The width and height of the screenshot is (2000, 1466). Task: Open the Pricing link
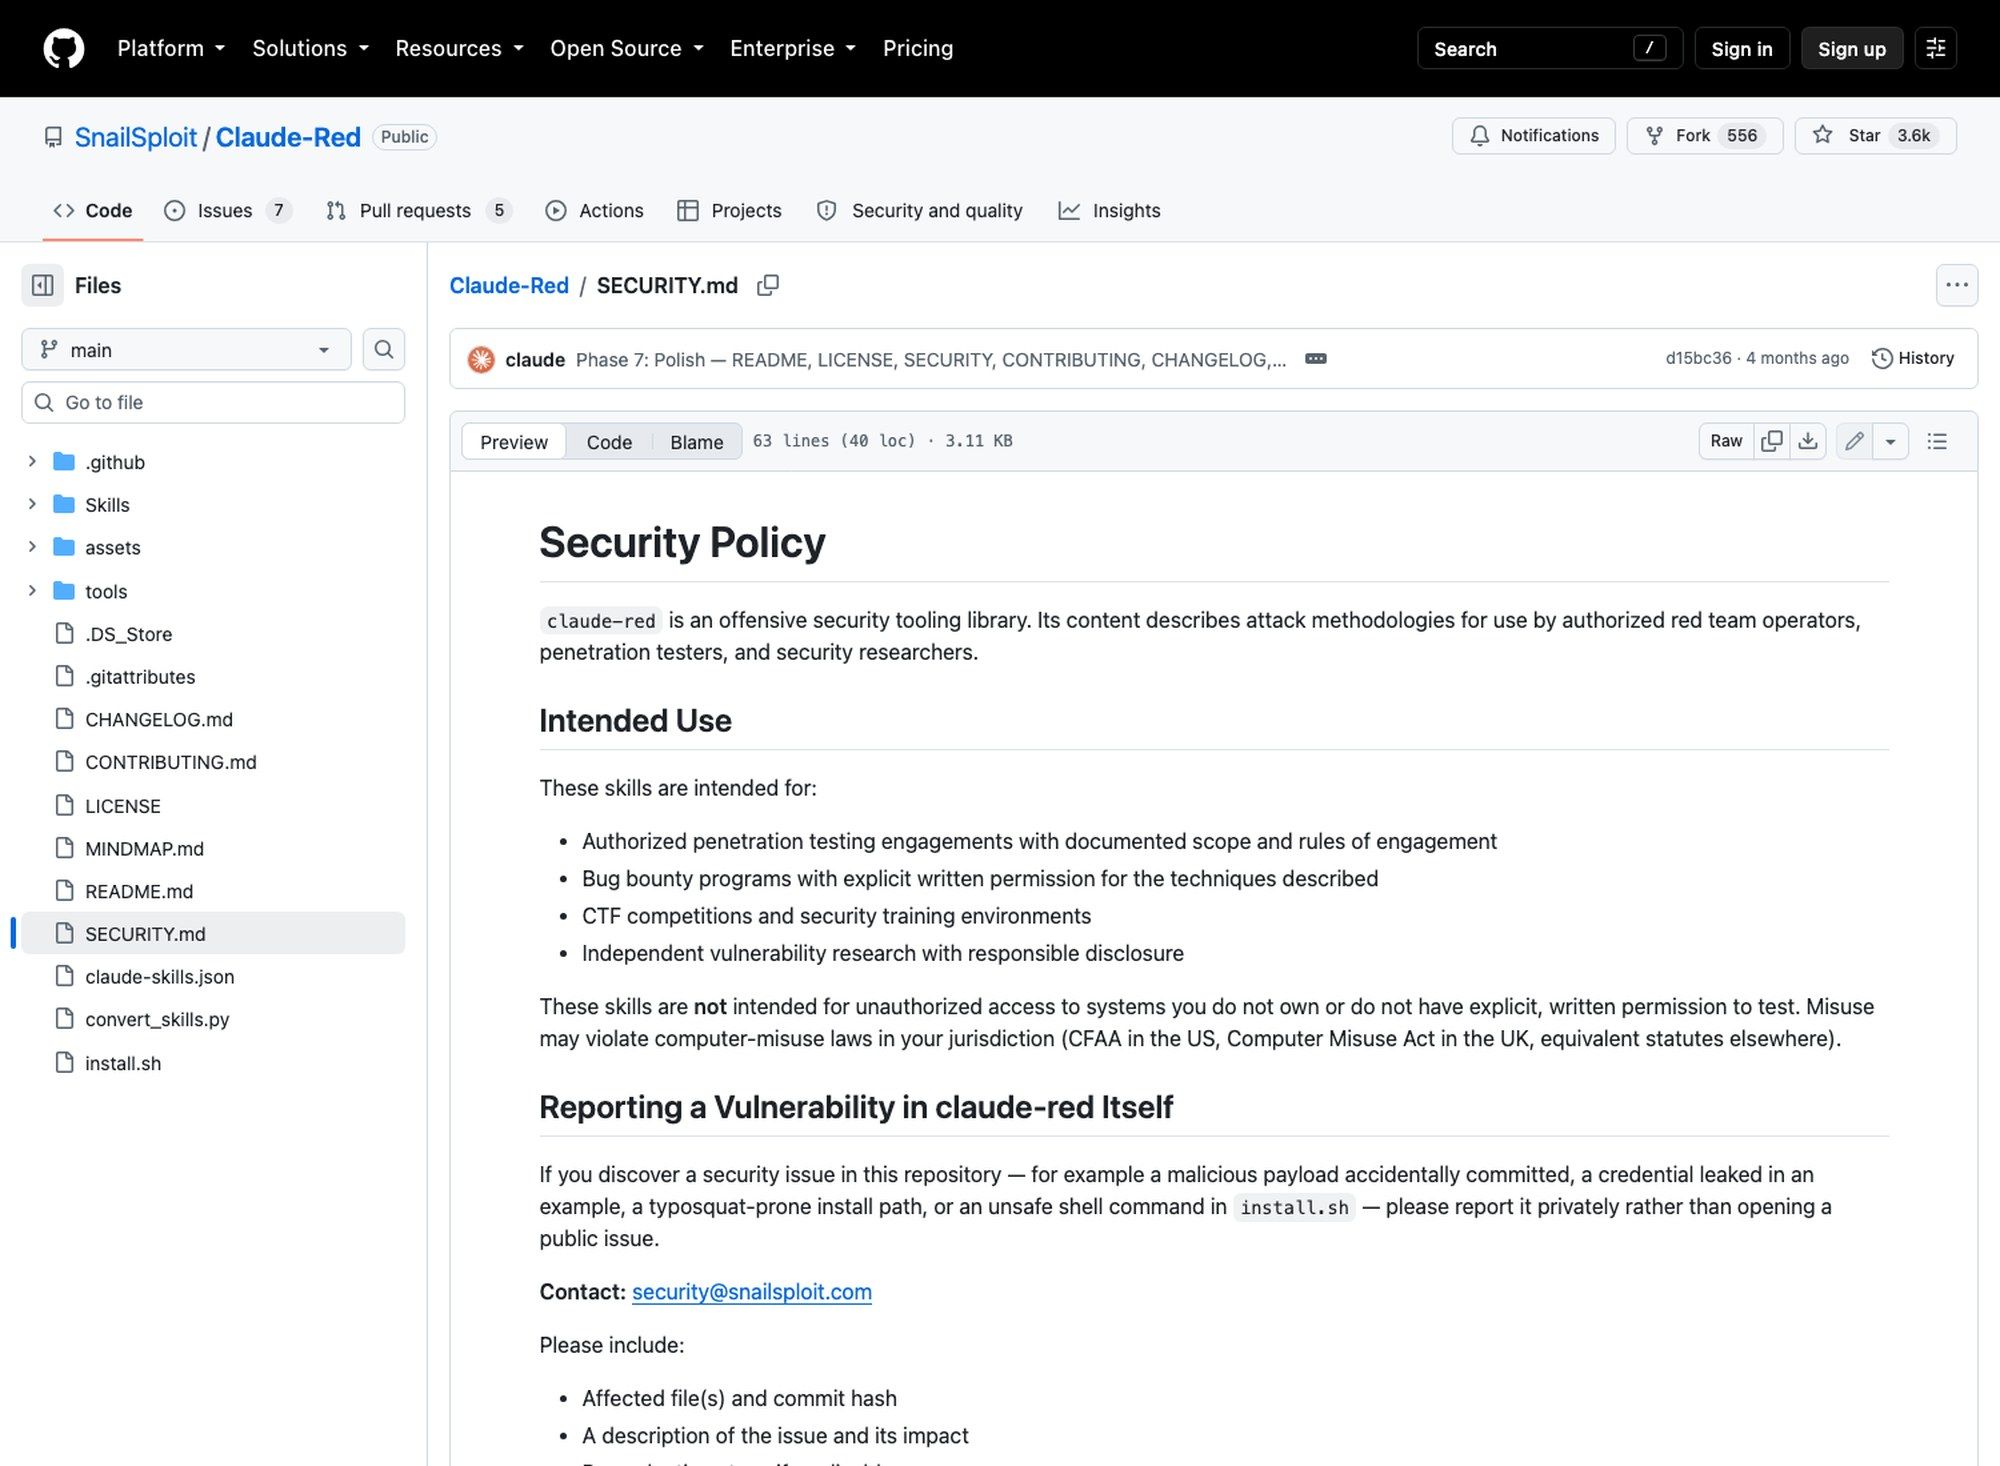(x=918, y=48)
